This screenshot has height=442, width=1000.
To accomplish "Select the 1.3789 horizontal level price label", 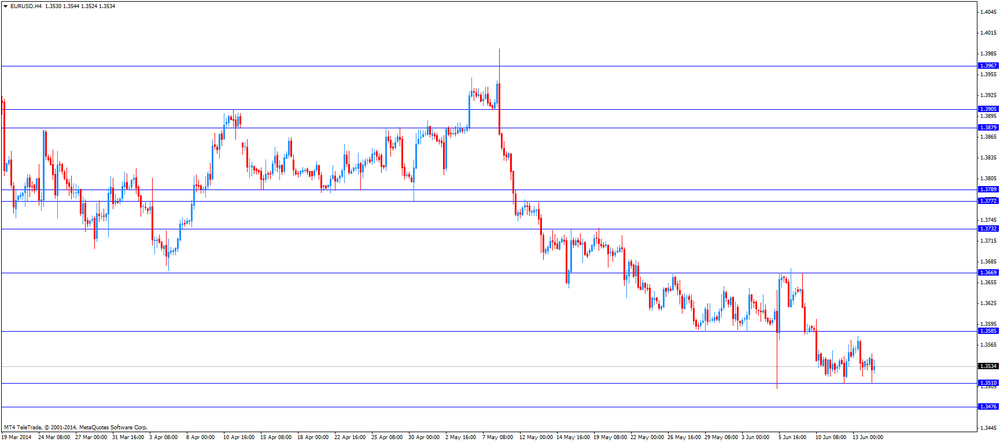I will 988,189.
